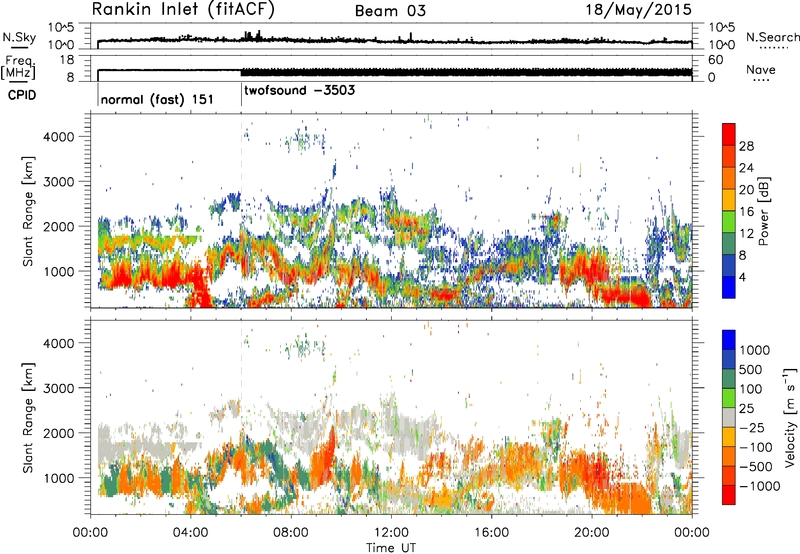800x554 pixels.
Task: Click the 'CPID' row label
Action: (x=22, y=95)
